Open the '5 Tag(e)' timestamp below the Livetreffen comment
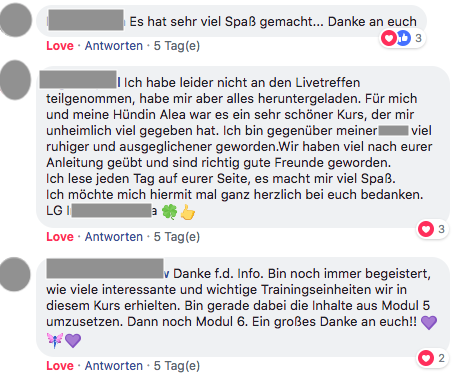464x381 pixels. 177,237
